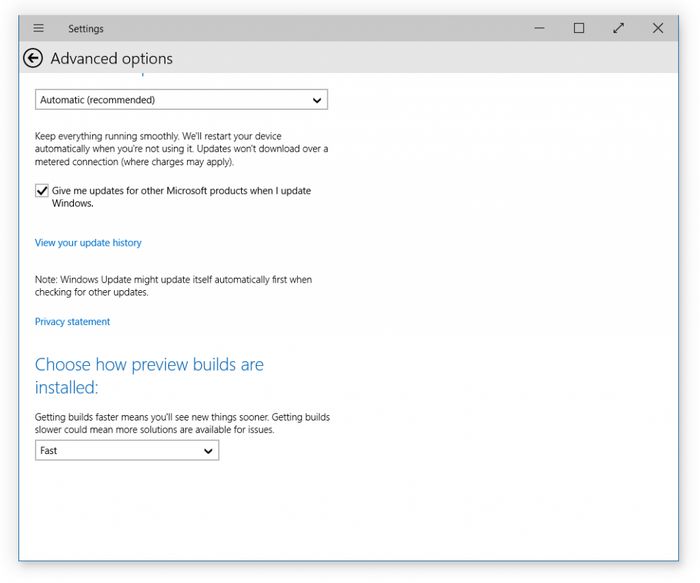The image size is (700, 583).
Task: Click the diagonal-arrows full screen icon
Action: pyautogui.click(x=618, y=28)
